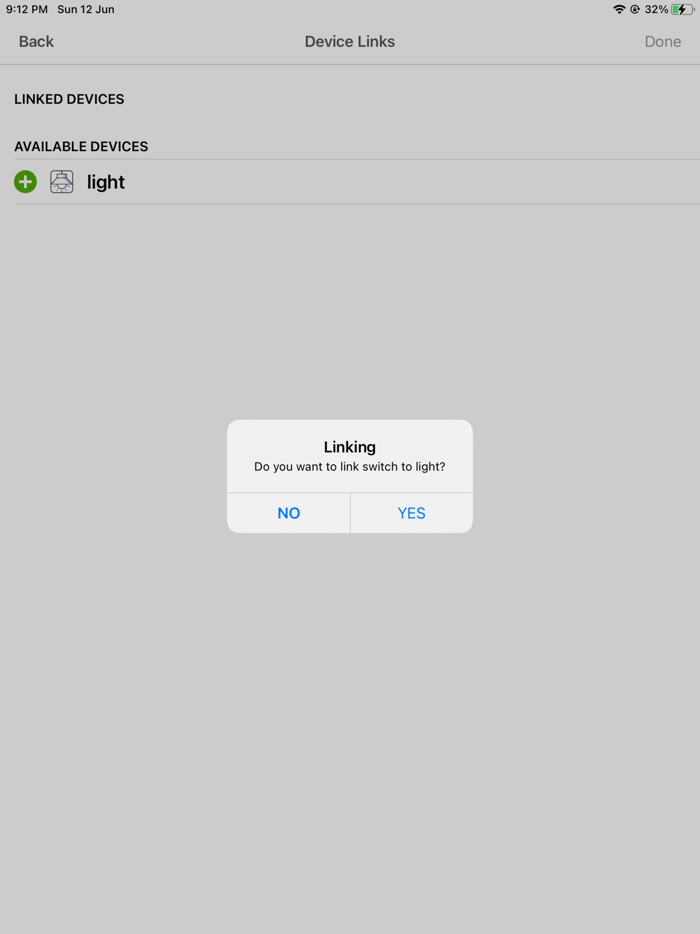Tap the 9:12 PM clock

point(27,10)
